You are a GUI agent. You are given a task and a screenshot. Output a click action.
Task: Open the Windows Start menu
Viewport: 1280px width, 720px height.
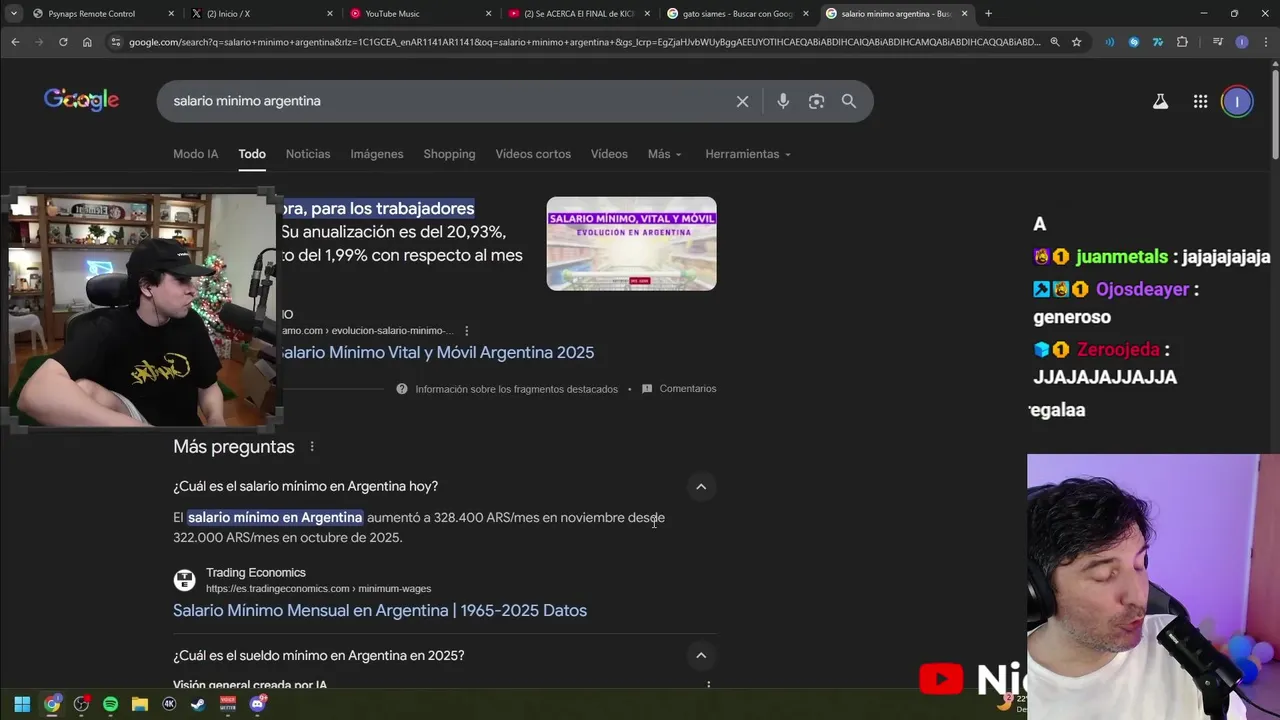pos(22,704)
